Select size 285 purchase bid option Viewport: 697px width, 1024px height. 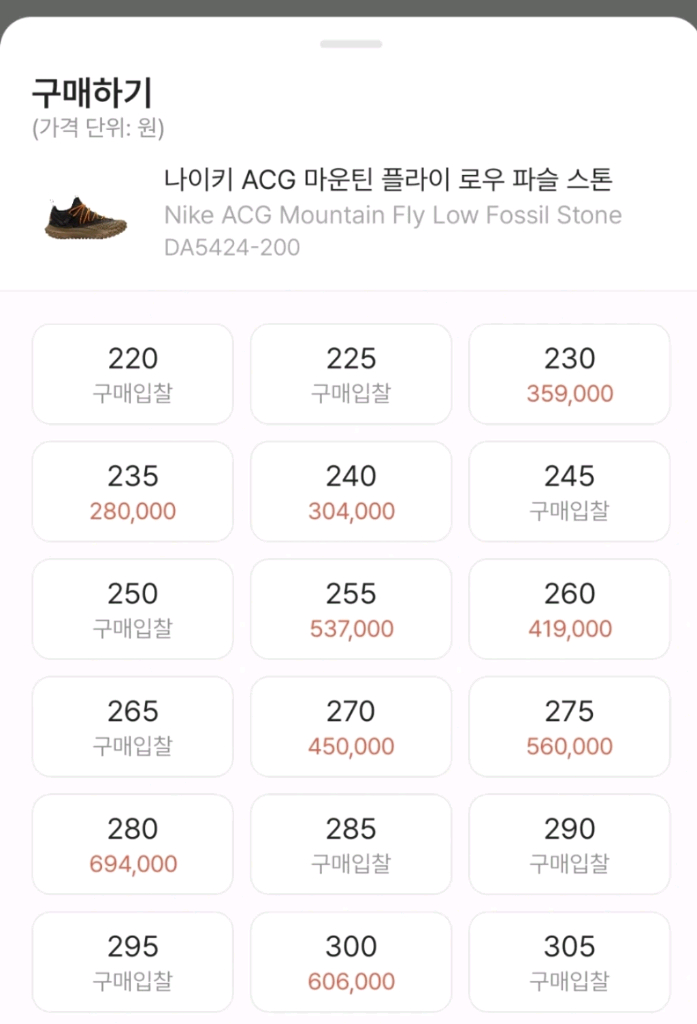(x=350, y=843)
